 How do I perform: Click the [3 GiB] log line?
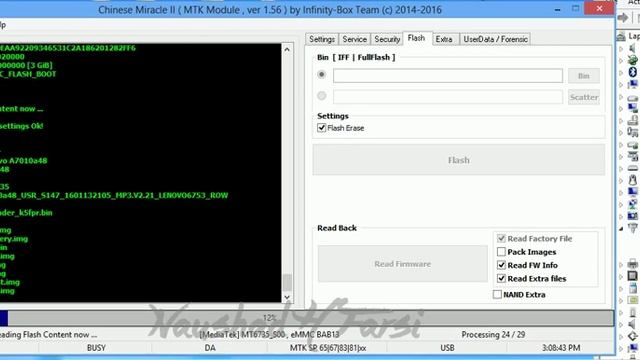pos(26,65)
